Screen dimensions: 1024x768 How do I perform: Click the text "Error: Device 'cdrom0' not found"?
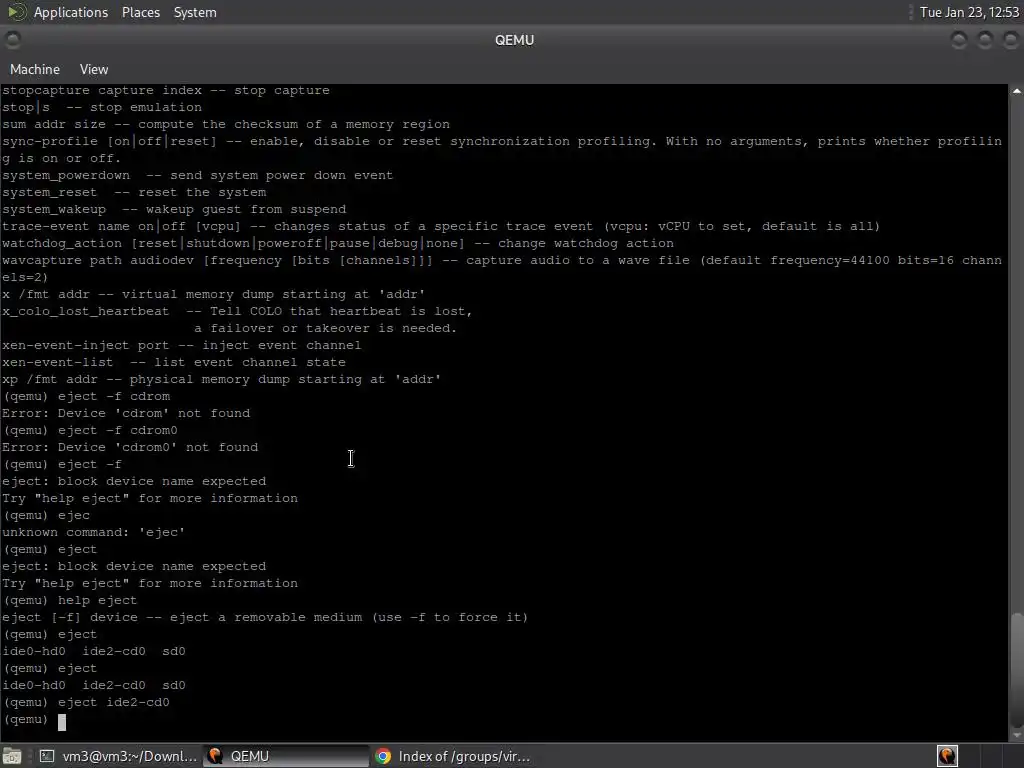tap(130, 447)
